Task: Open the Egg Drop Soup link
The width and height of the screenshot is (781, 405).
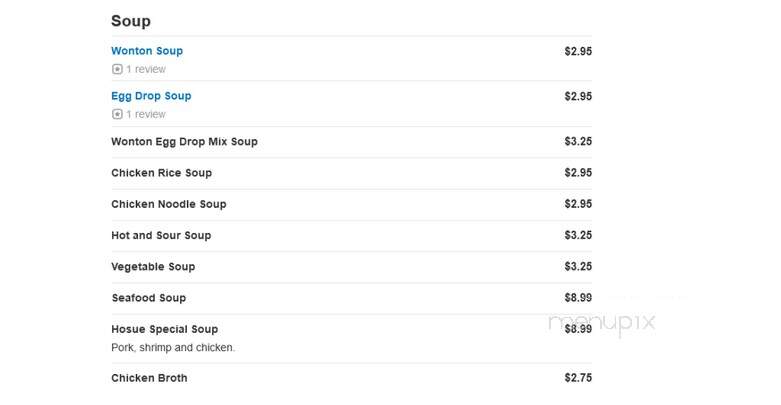Action: coord(151,96)
